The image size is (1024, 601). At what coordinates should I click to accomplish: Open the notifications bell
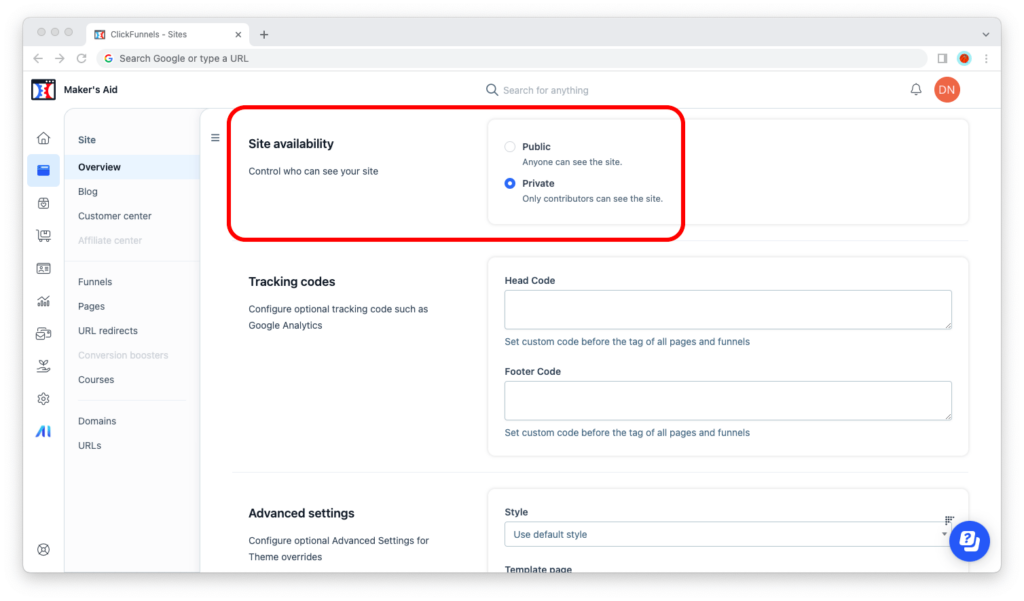[916, 89]
